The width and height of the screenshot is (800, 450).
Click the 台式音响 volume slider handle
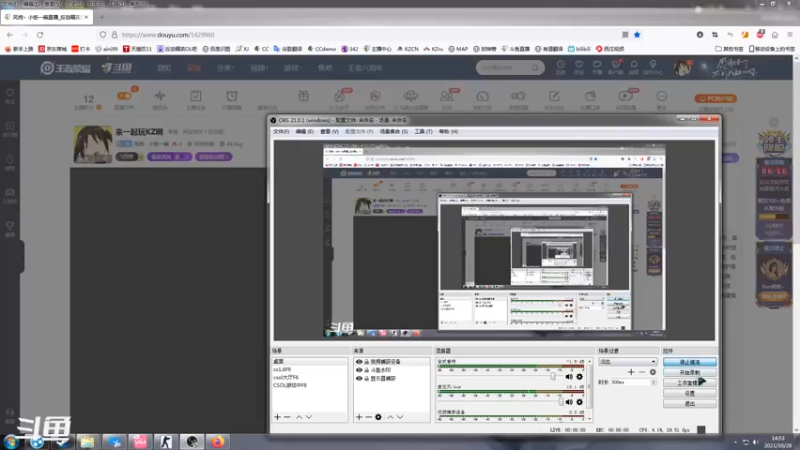coord(553,377)
